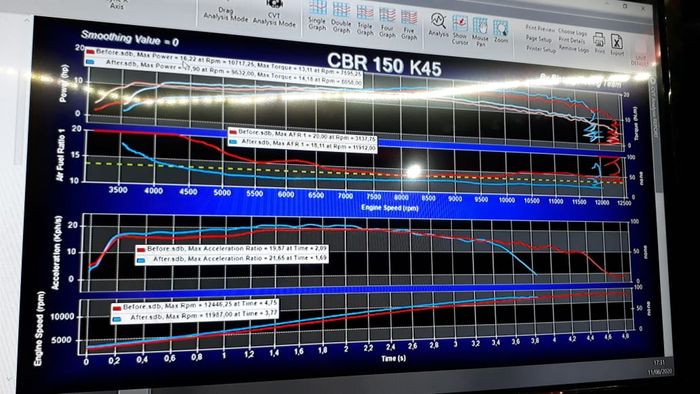Click the 3500 rpm tick label
Viewport: 700px width, 394px height.
[x=118, y=190]
